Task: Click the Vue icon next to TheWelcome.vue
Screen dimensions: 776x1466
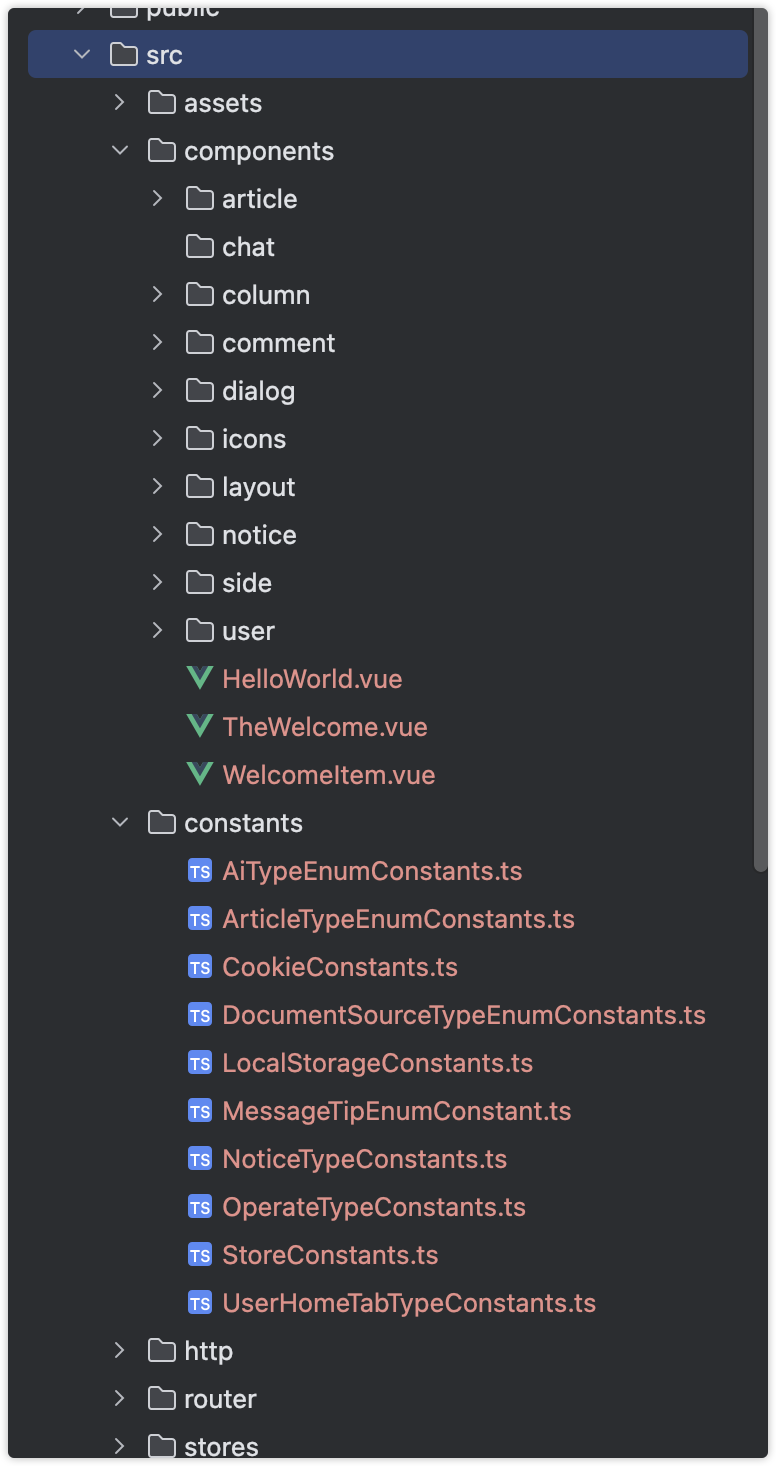Action: pyautogui.click(x=200, y=727)
